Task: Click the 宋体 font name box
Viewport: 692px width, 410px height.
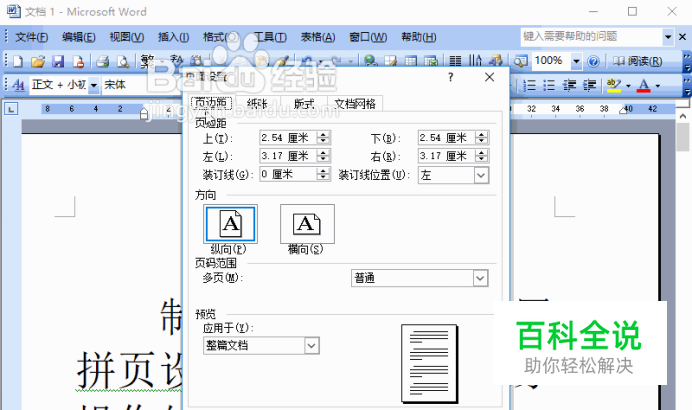Action: pyautogui.click(x=141, y=85)
